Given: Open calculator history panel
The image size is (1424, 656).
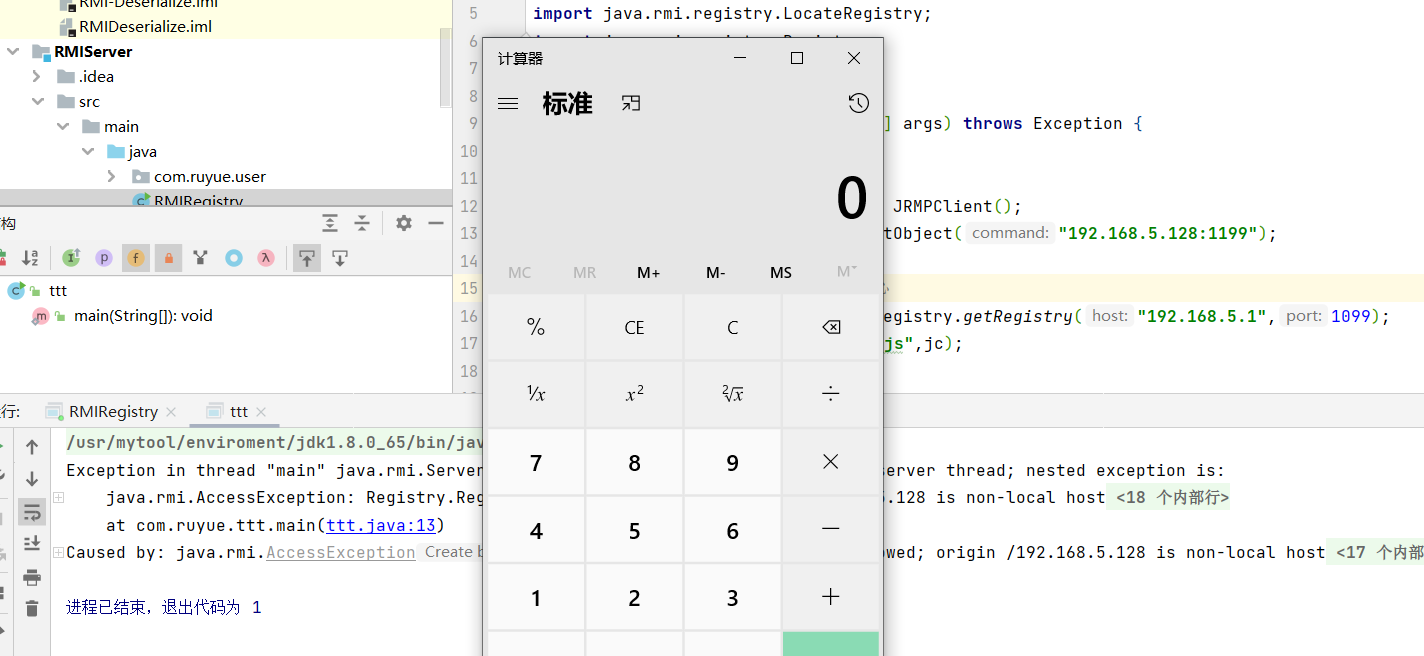Looking at the screenshot, I should click(858, 103).
